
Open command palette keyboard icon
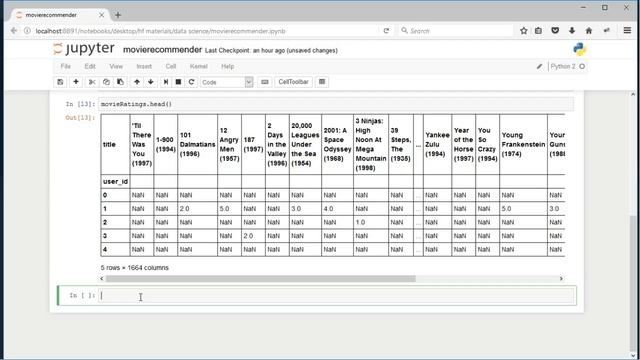[x=264, y=82]
